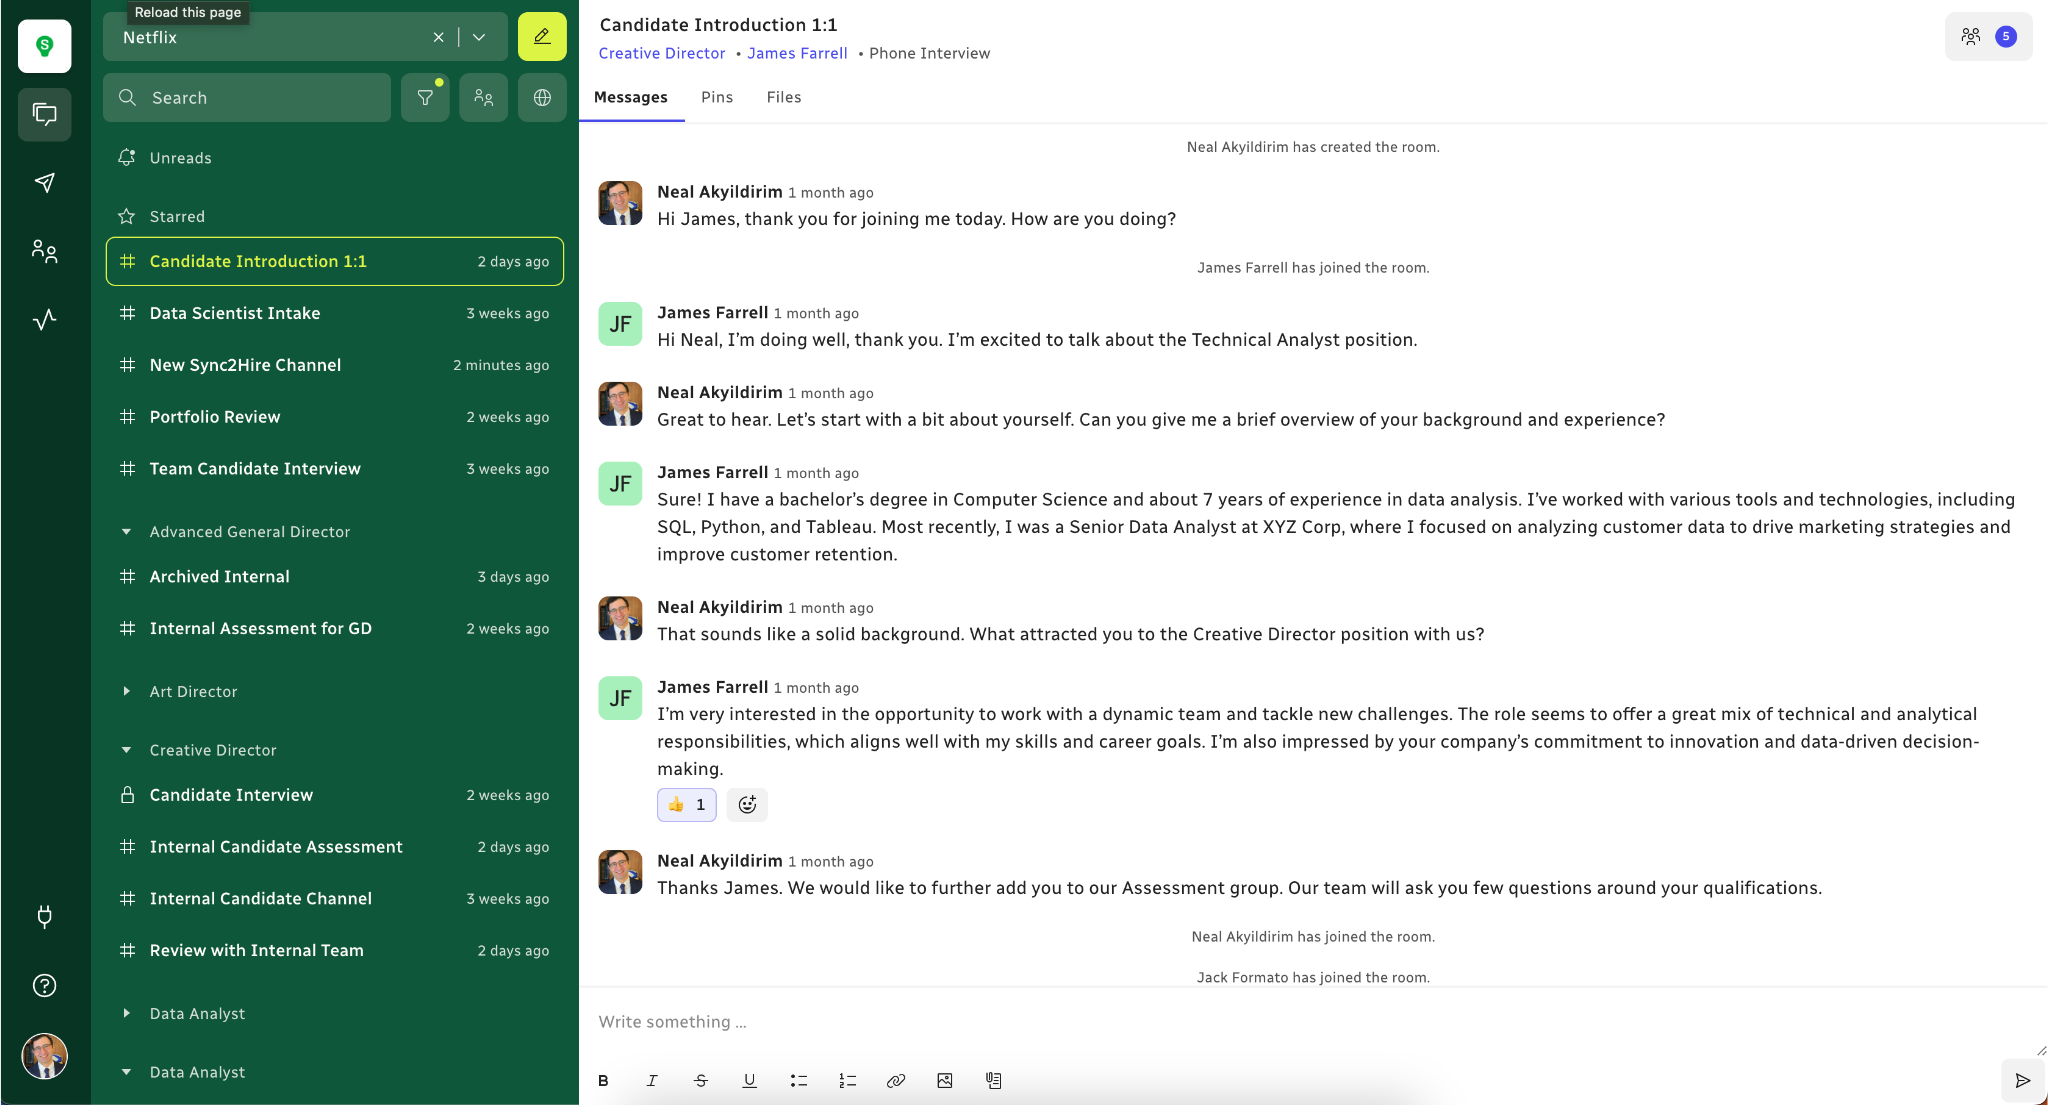Open the activity pulse icon in left rail
This screenshot has width=2048, height=1105.
[x=45, y=319]
